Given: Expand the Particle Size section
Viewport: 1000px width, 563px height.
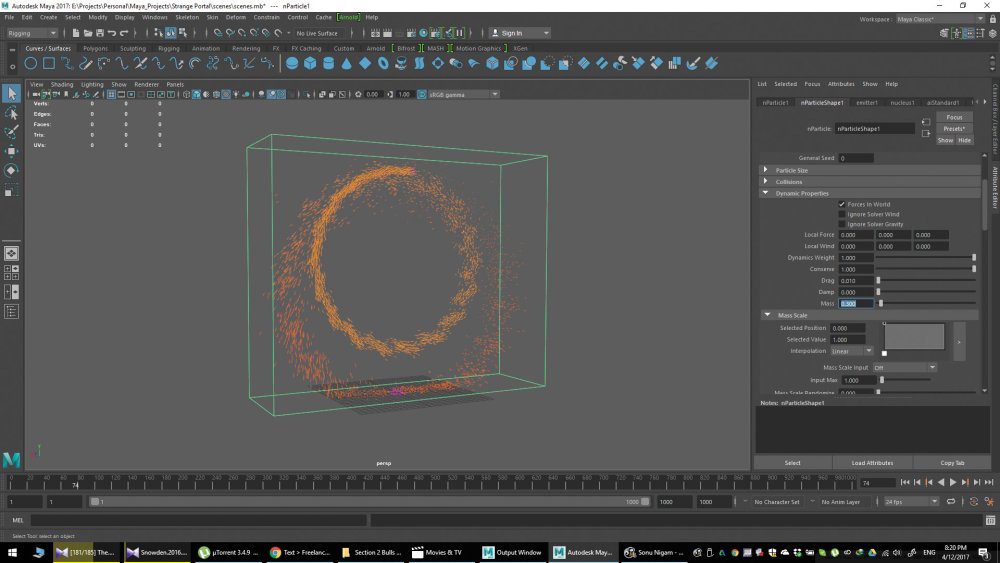Looking at the screenshot, I should click(765, 170).
